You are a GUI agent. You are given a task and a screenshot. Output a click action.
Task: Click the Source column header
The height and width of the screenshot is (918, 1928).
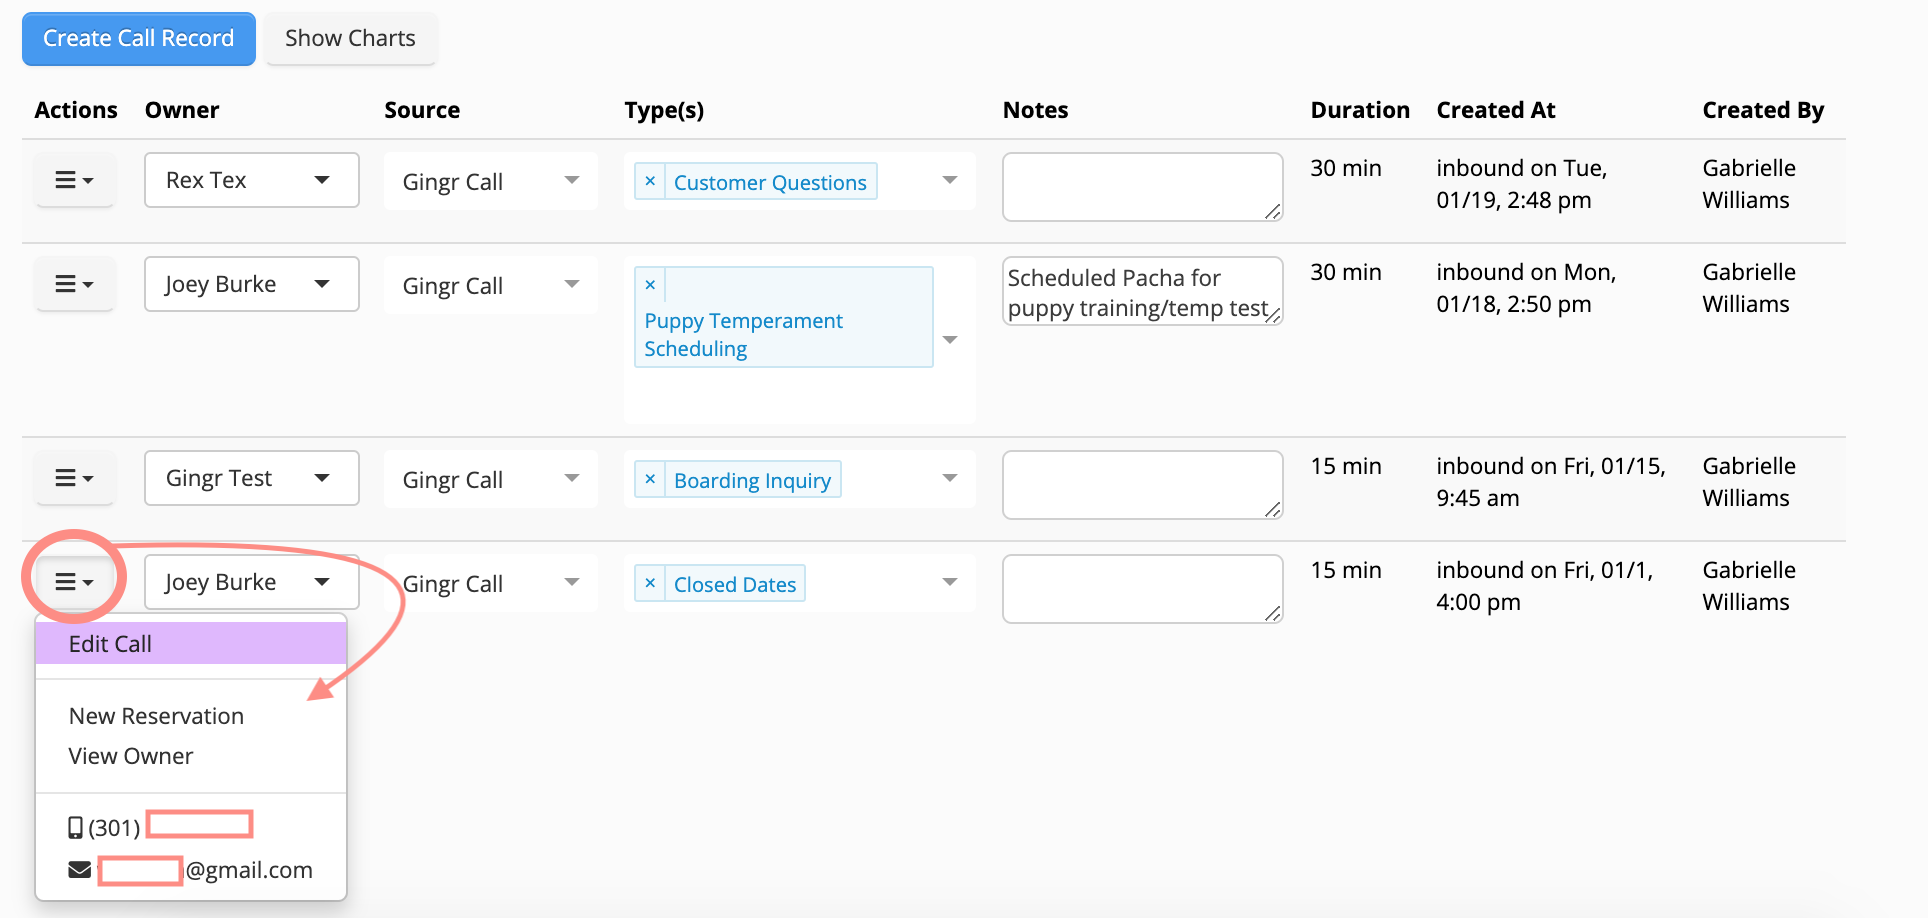tap(422, 110)
